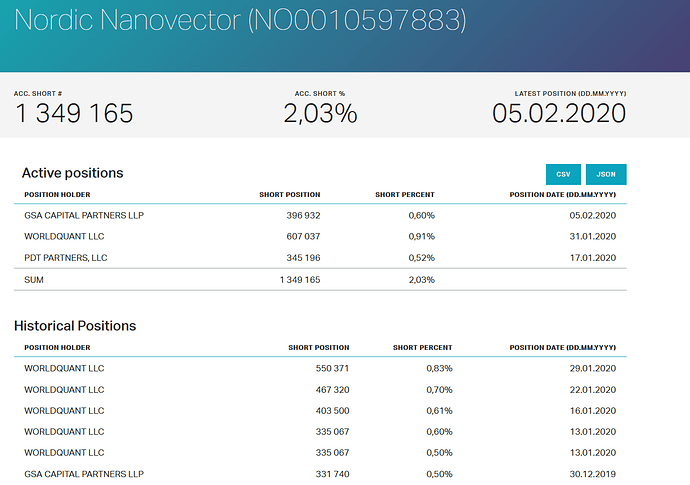Screen dimensions: 690x485
Task: Click historical date 22.01.2020
Action: click(x=593, y=389)
